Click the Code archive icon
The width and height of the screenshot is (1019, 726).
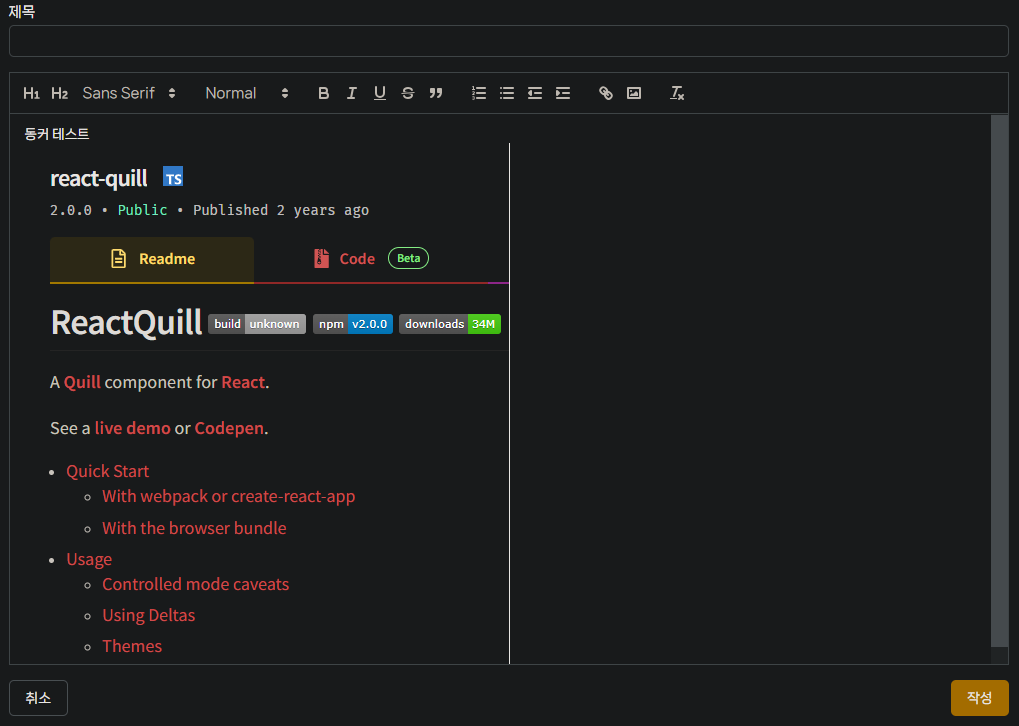321,259
